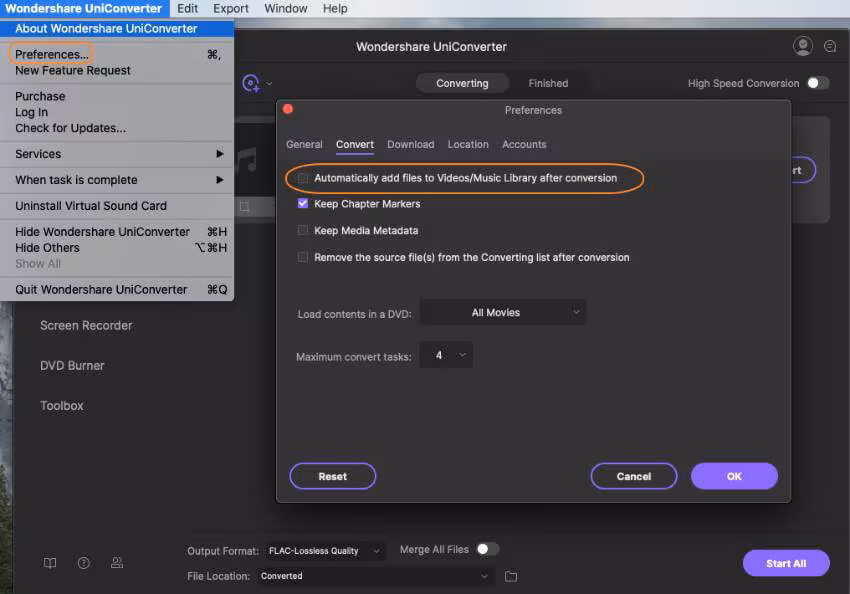Open Maximum convert tasks dropdown
The image size is (850, 594).
[x=446, y=355]
